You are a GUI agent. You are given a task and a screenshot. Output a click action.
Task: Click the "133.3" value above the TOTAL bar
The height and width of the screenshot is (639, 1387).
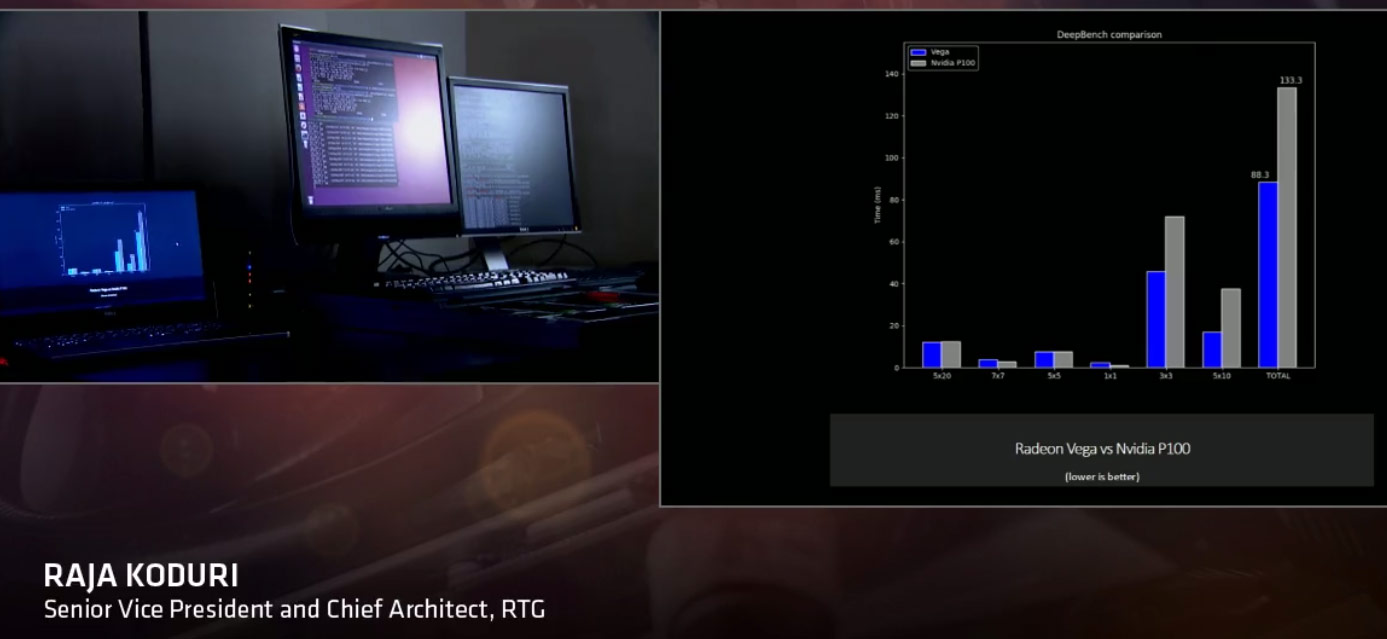[x=1290, y=80]
